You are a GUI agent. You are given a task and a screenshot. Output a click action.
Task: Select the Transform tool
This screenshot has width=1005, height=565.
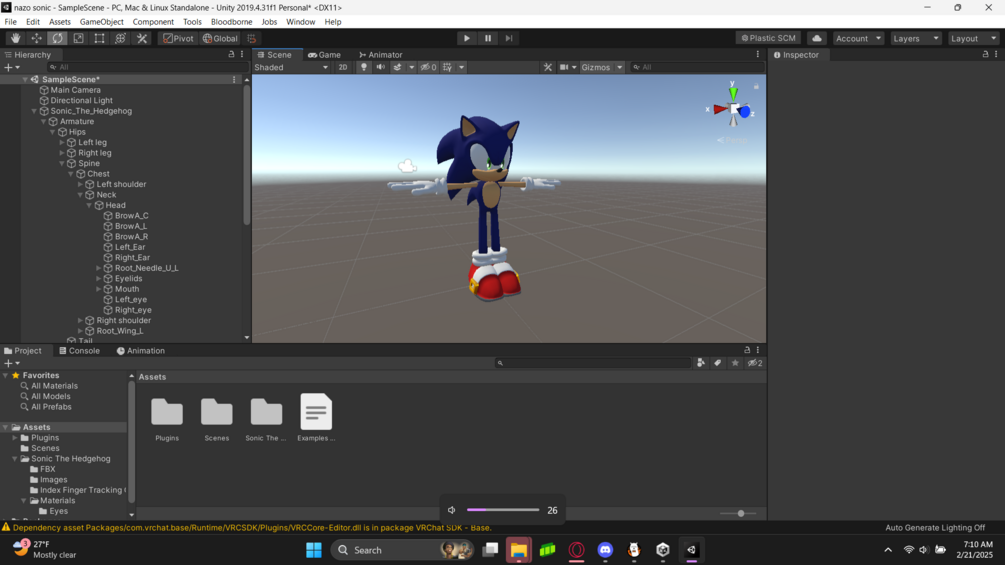click(x=120, y=38)
